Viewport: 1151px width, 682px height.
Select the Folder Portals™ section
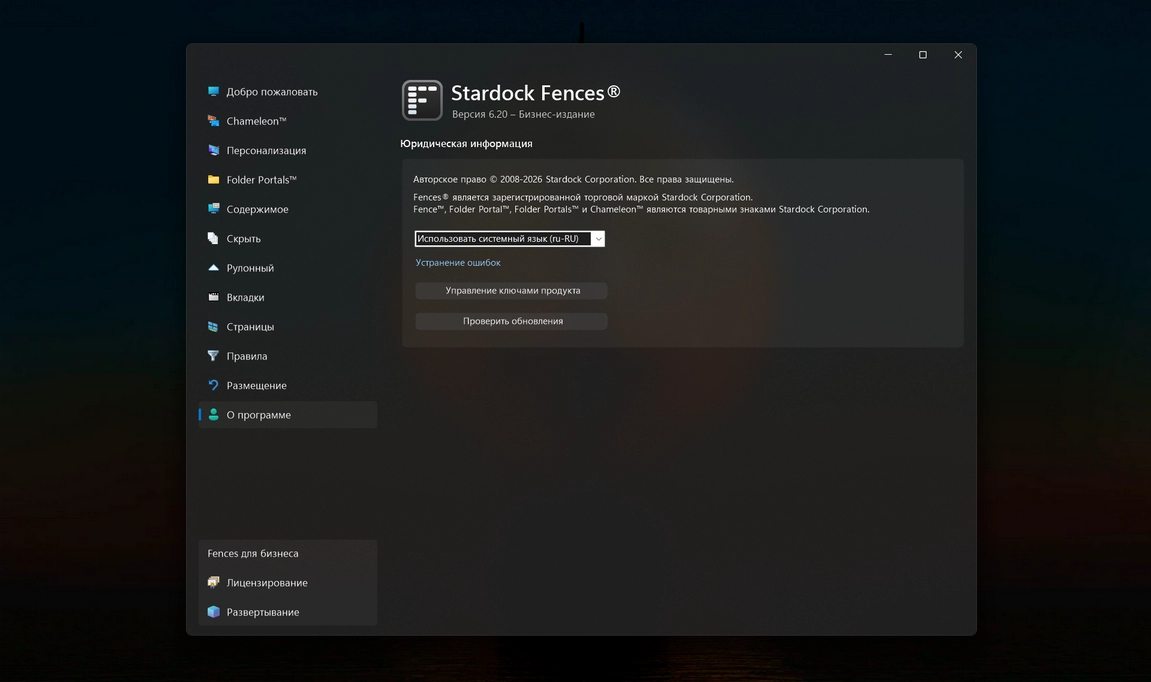pyautogui.click(x=288, y=180)
